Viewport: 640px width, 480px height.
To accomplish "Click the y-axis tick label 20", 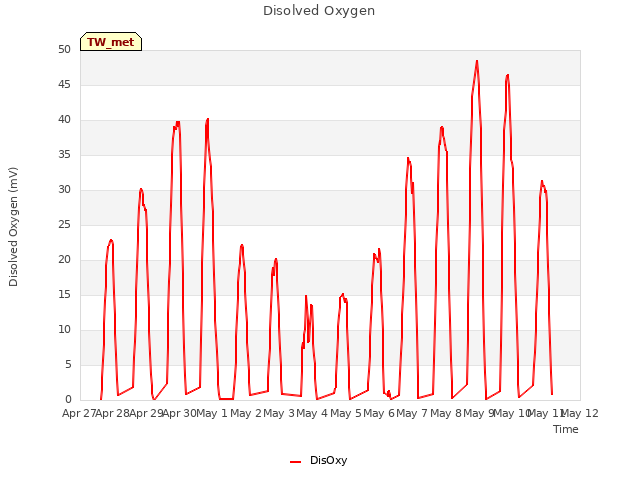I will [x=64, y=260].
